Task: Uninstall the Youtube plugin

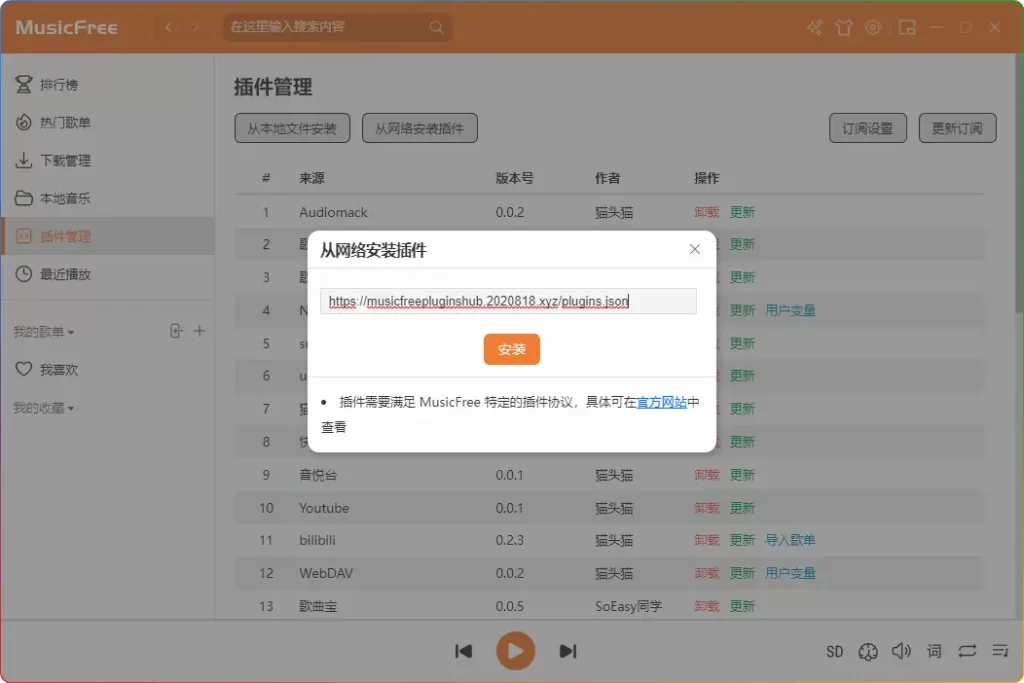Action: (x=707, y=508)
